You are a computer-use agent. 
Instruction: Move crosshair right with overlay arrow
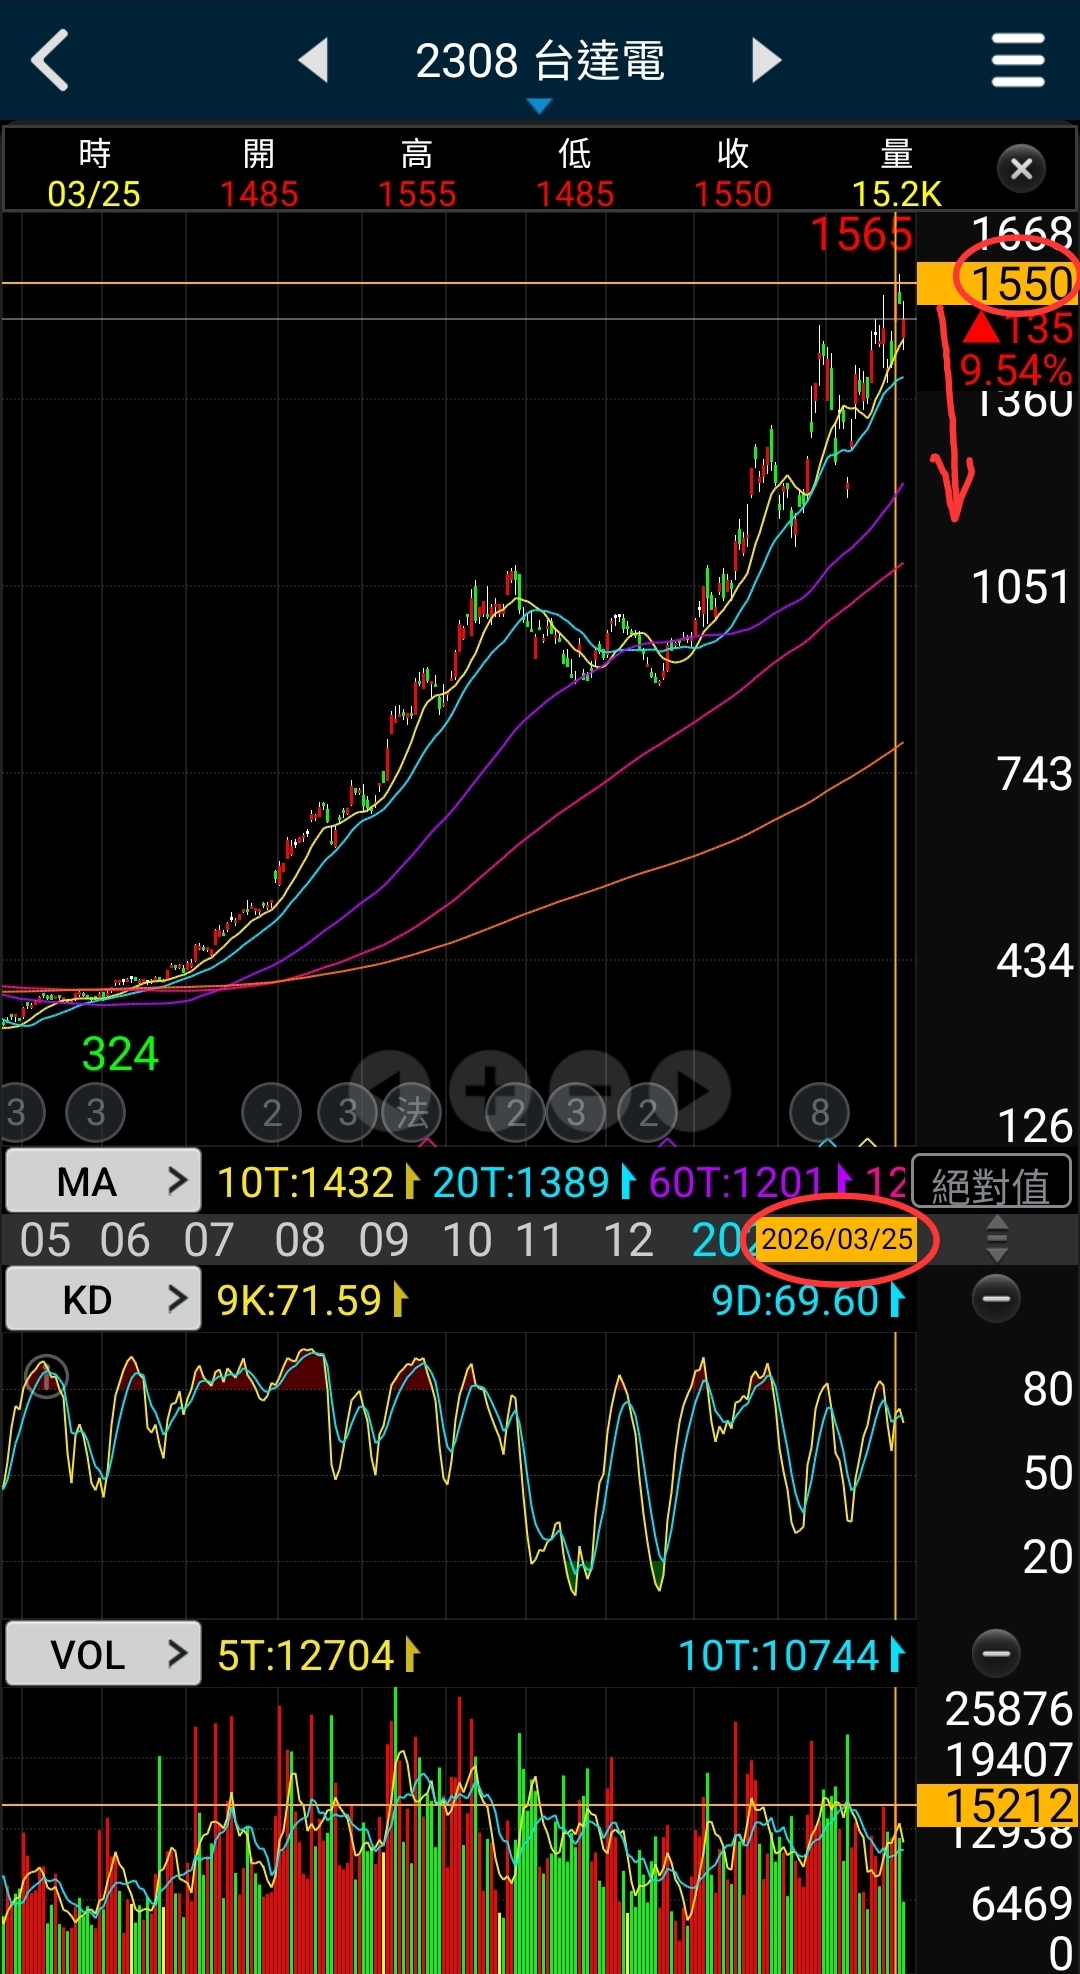coord(691,1088)
